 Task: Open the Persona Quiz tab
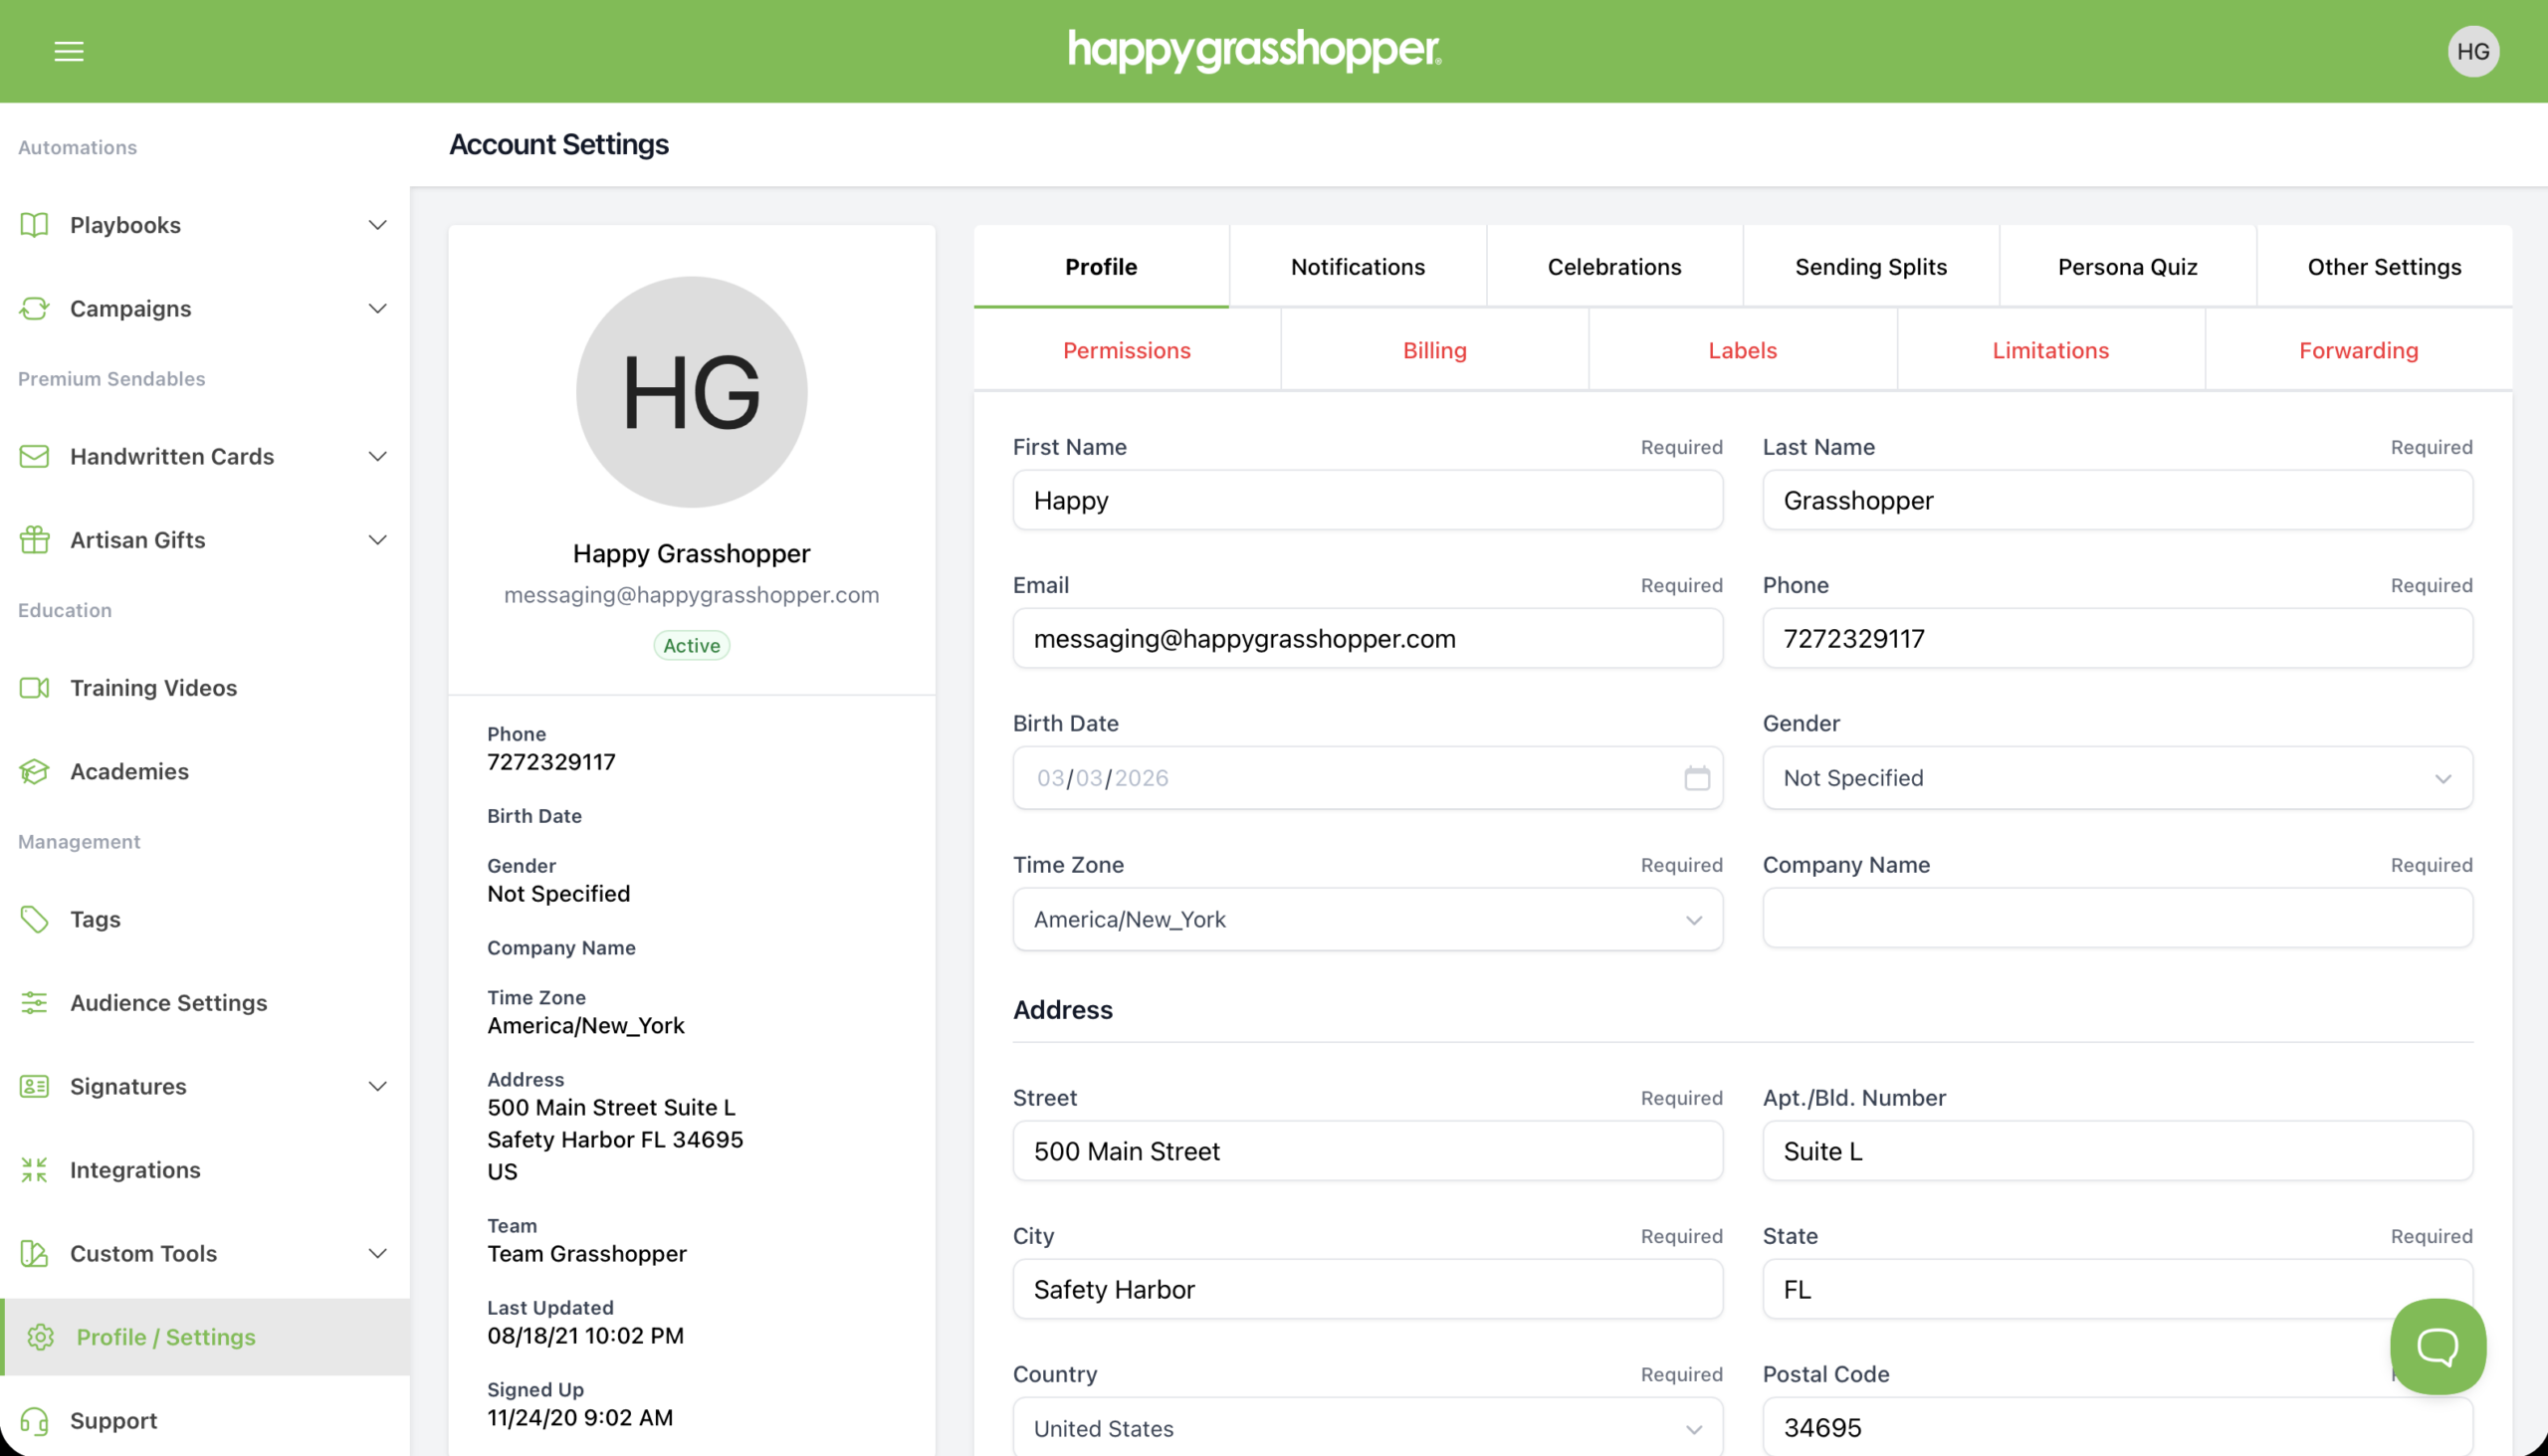tap(2126, 267)
